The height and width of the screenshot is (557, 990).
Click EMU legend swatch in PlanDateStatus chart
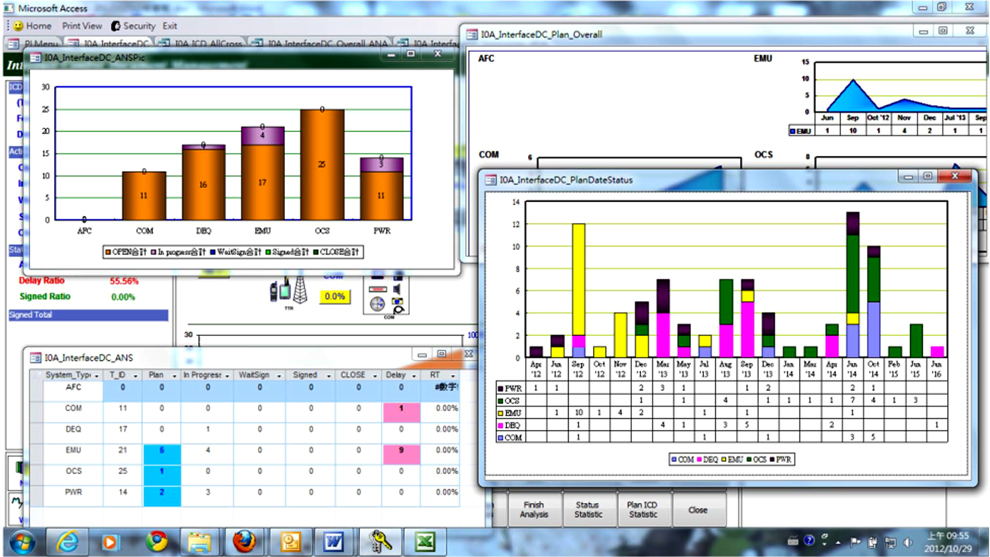(724, 460)
